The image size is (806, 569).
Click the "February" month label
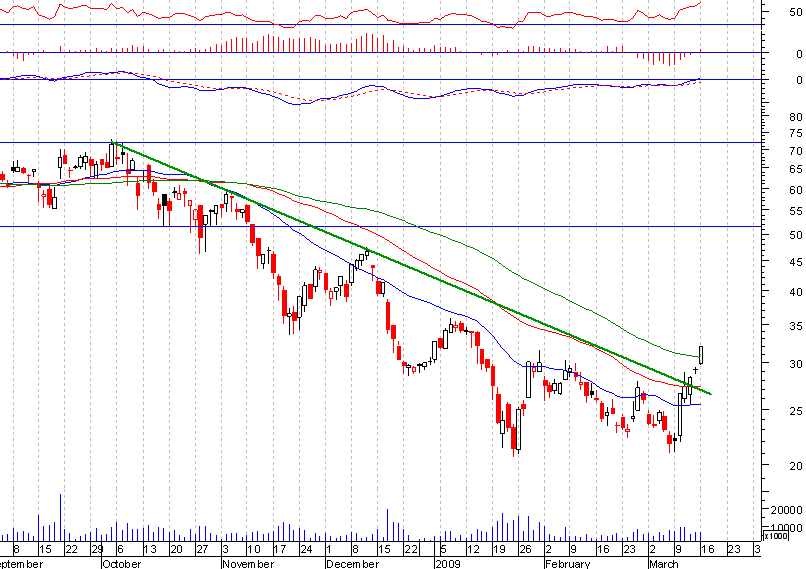(567, 563)
